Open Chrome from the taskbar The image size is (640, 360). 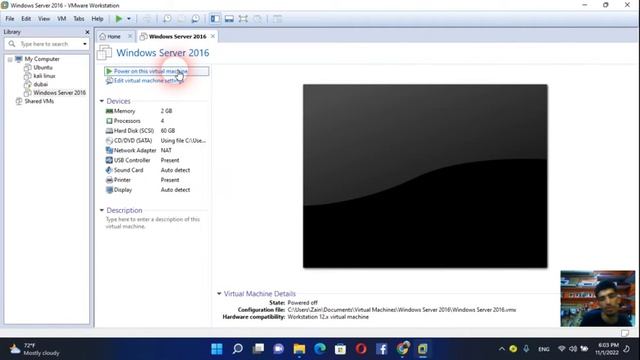click(402, 348)
